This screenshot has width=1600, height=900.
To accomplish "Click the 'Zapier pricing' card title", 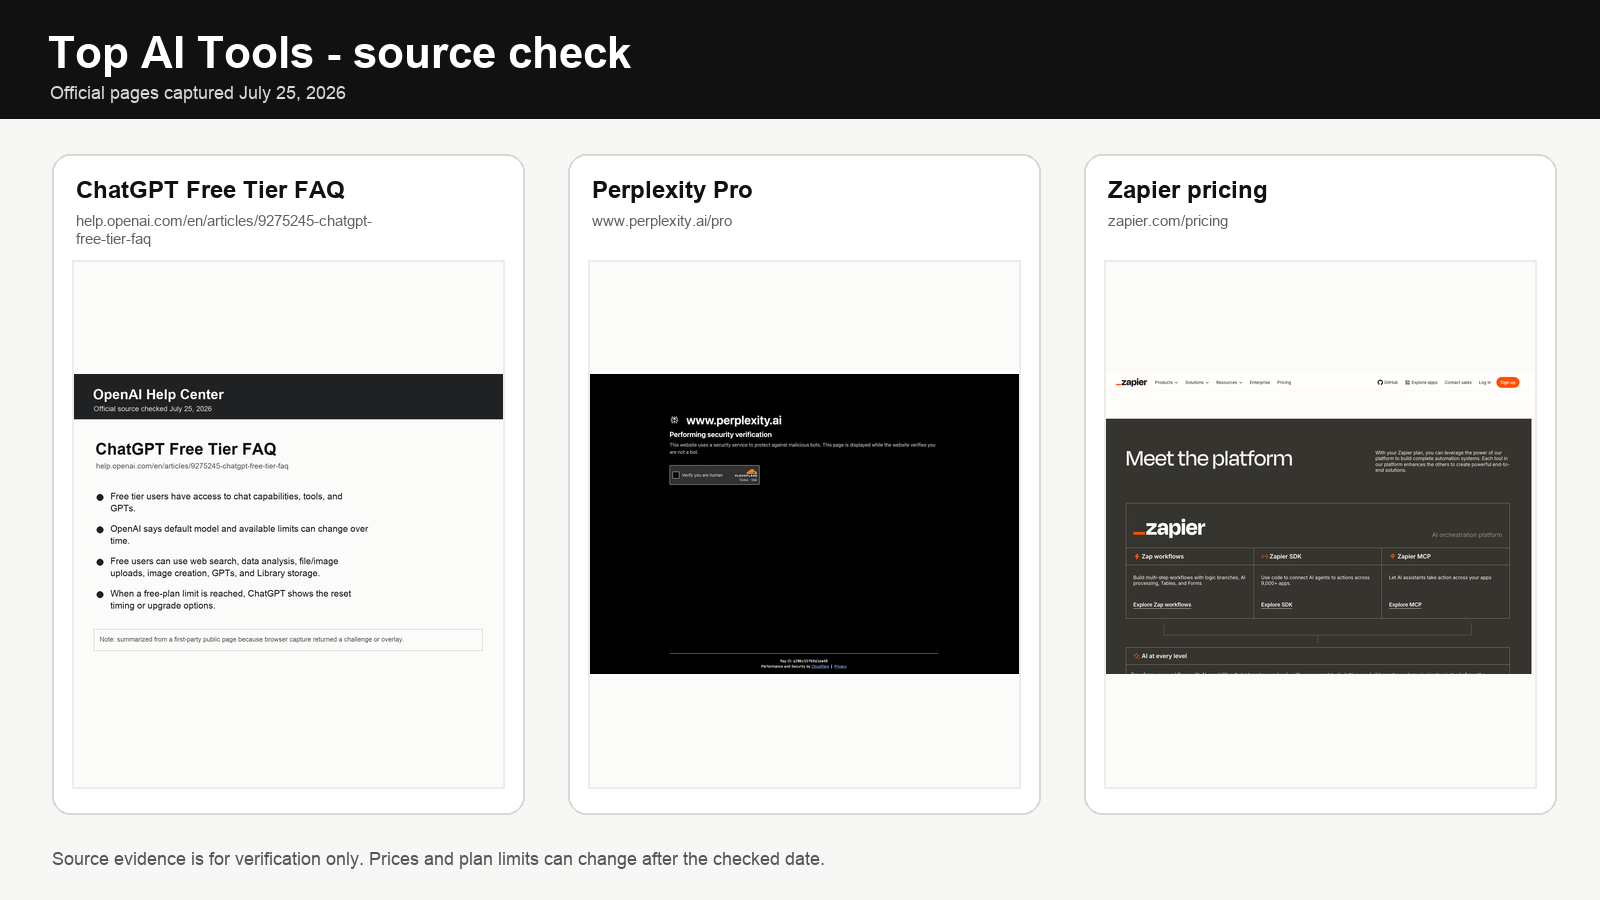I will 1187,190.
